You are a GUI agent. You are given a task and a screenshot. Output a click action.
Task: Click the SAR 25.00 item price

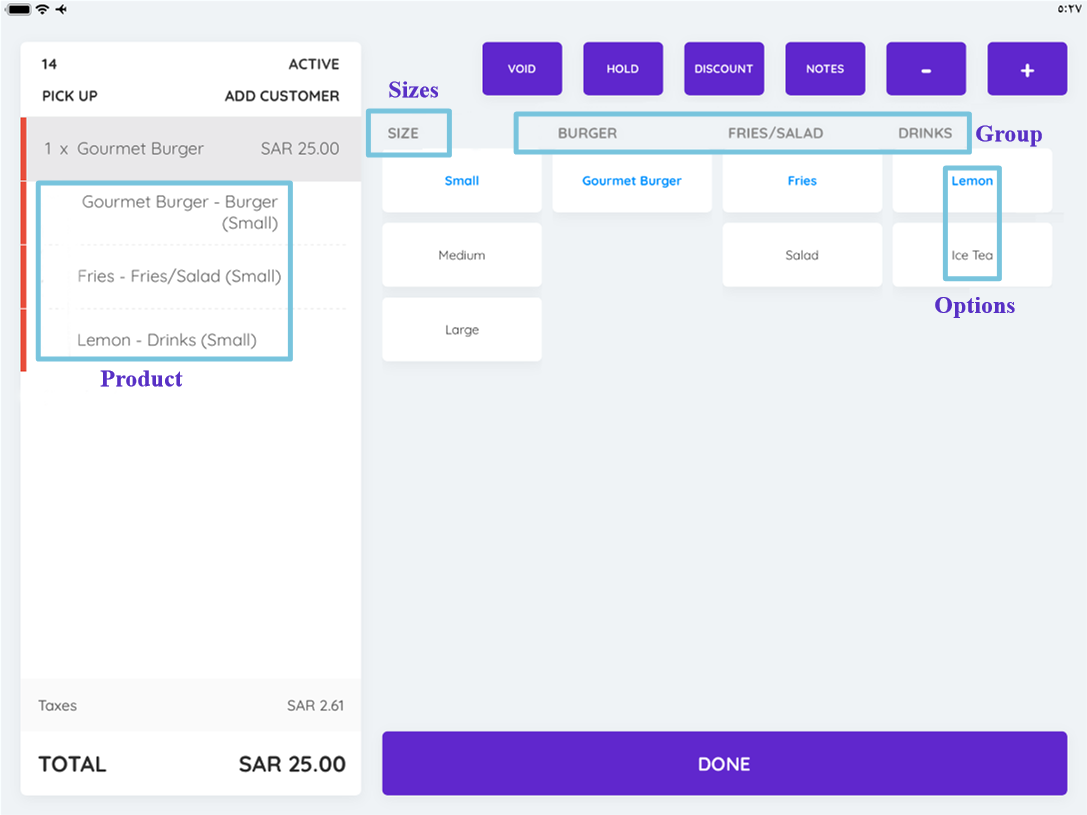click(x=300, y=148)
